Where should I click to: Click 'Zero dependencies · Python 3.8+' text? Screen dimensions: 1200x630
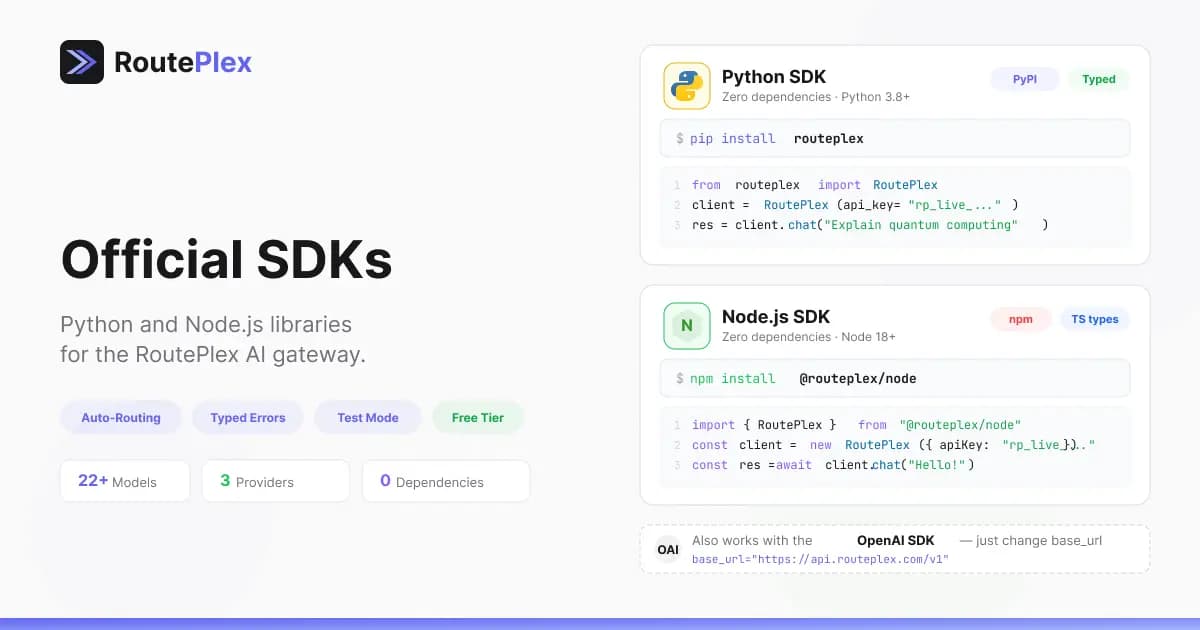tap(816, 97)
